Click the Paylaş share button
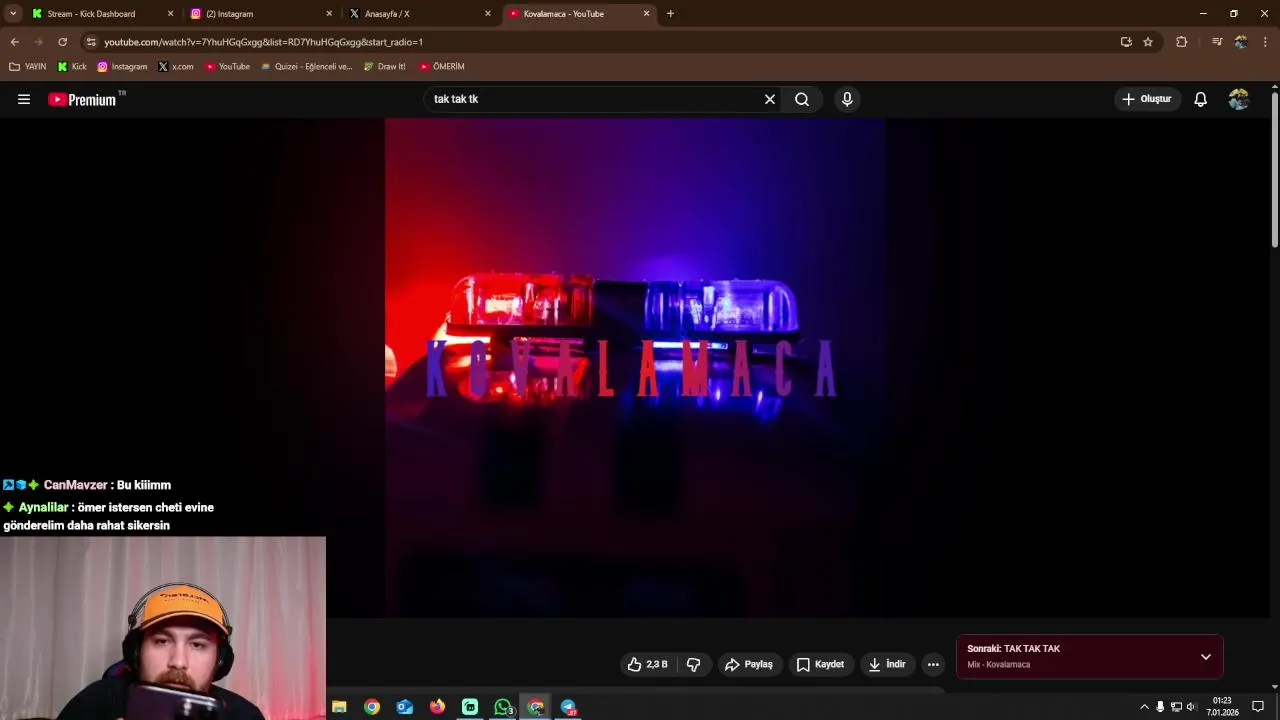Viewport: 1280px width, 720px height. pyautogui.click(x=748, y=664)
